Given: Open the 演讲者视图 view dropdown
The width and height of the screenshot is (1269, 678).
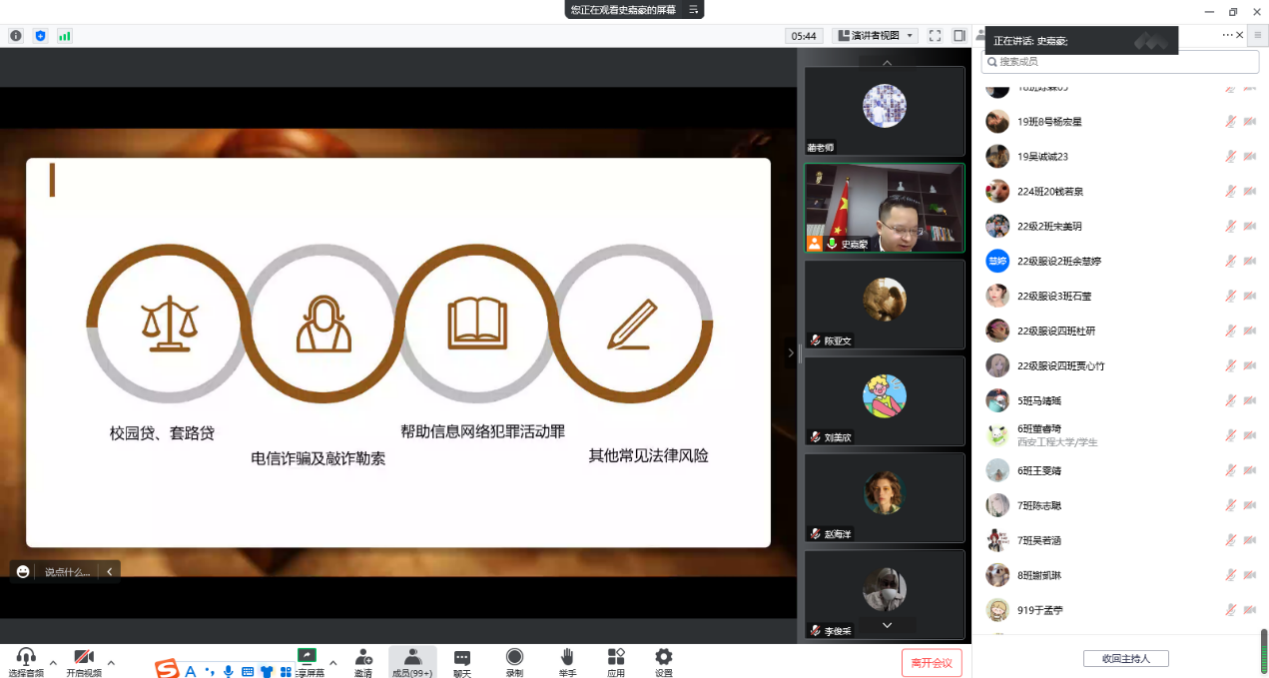Looking at the screenshot, I should [x=875, y=36].
